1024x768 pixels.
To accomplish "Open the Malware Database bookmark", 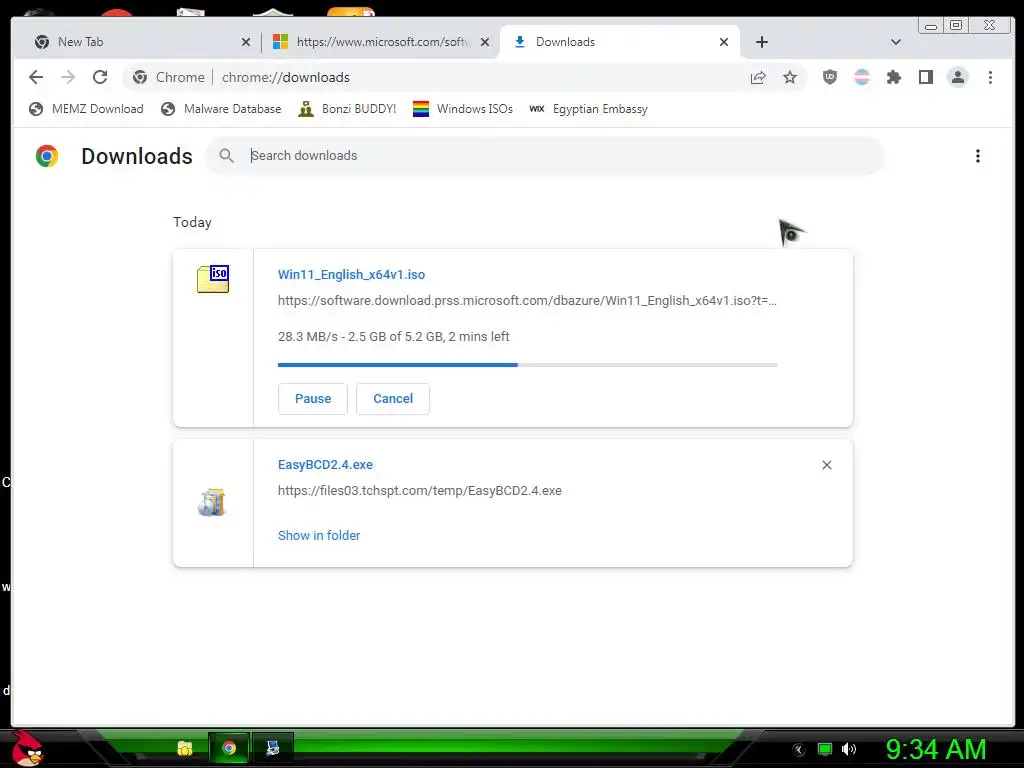I will coord(221,109).
